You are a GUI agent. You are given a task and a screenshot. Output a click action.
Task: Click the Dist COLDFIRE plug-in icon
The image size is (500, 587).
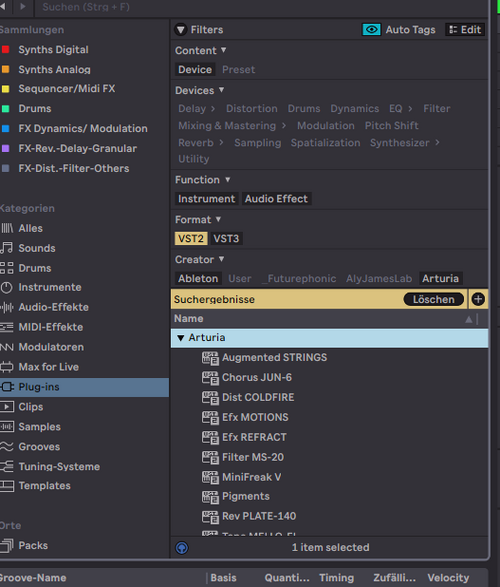click(x=210, y=398)
